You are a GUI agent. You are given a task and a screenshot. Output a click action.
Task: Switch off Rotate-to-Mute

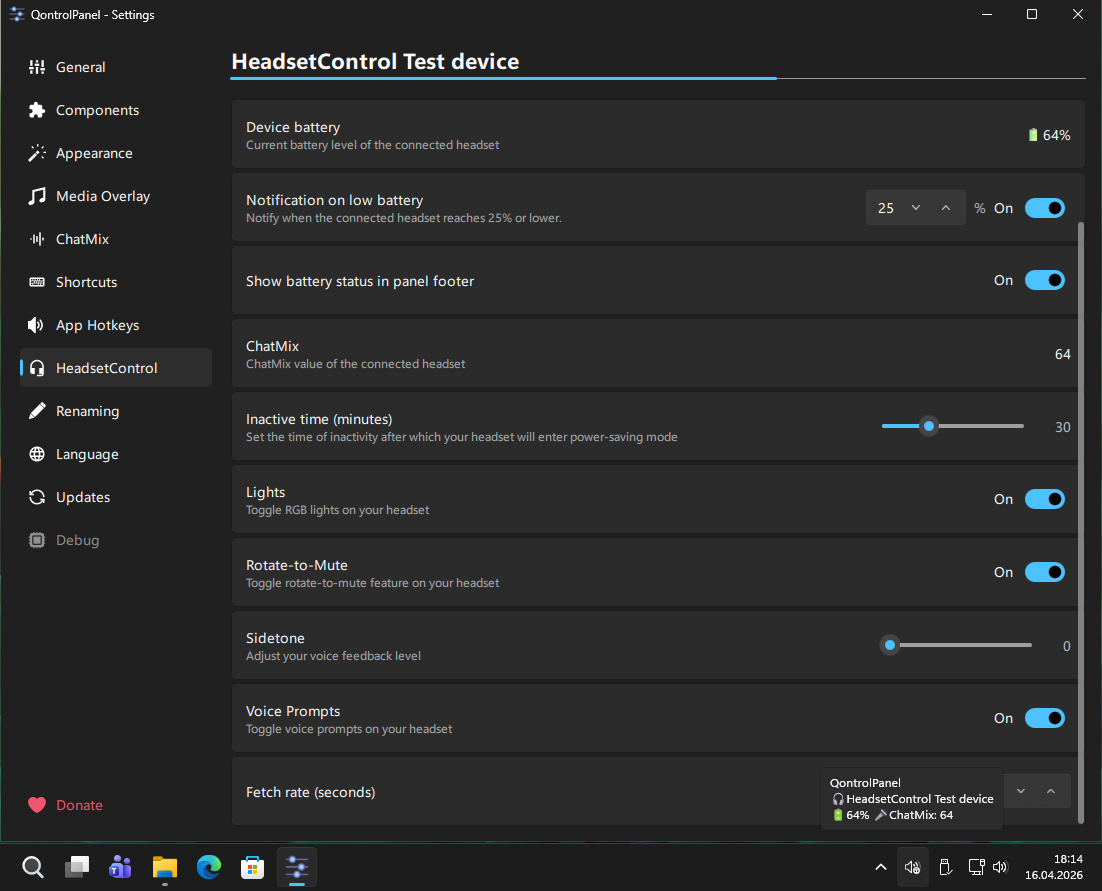[1044, 572]
